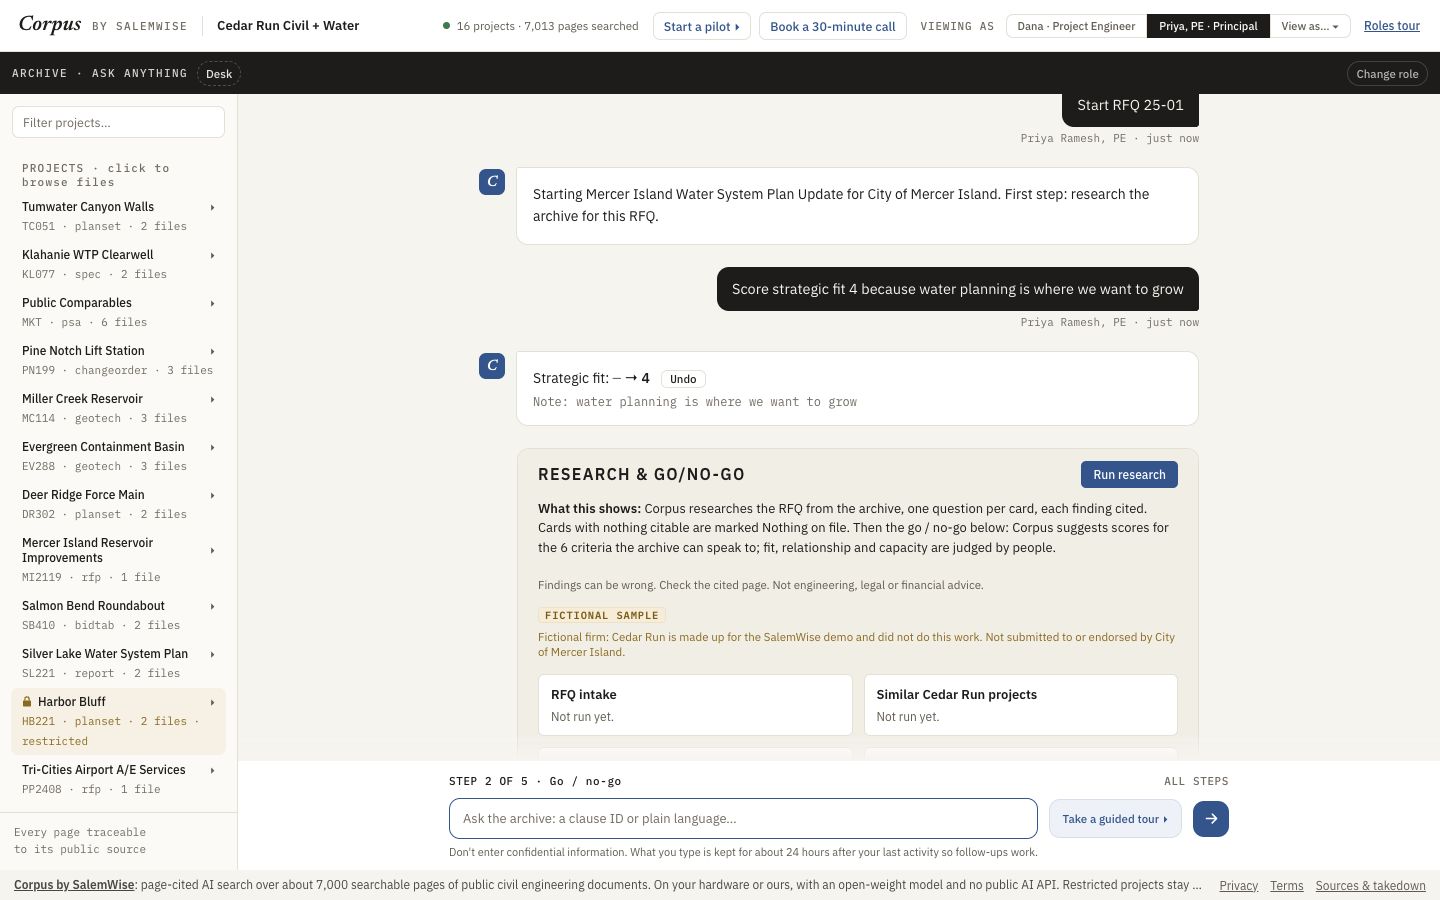The image size is (1440, 900).
Task: Expand Mercer Island Reservoir Improvements project
Action: [x=118, y=559]
